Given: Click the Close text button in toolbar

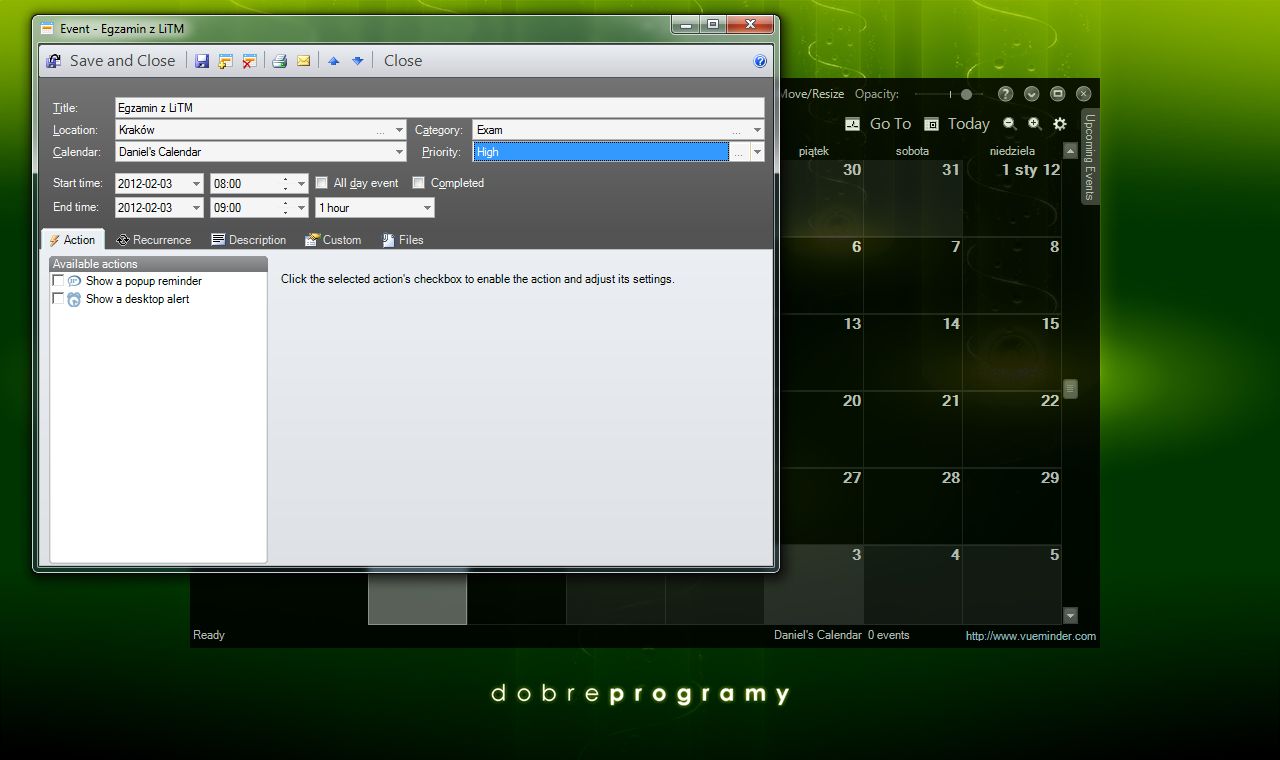Looking at the screenshot, I should pyautogui.click(x=403, y=61).
